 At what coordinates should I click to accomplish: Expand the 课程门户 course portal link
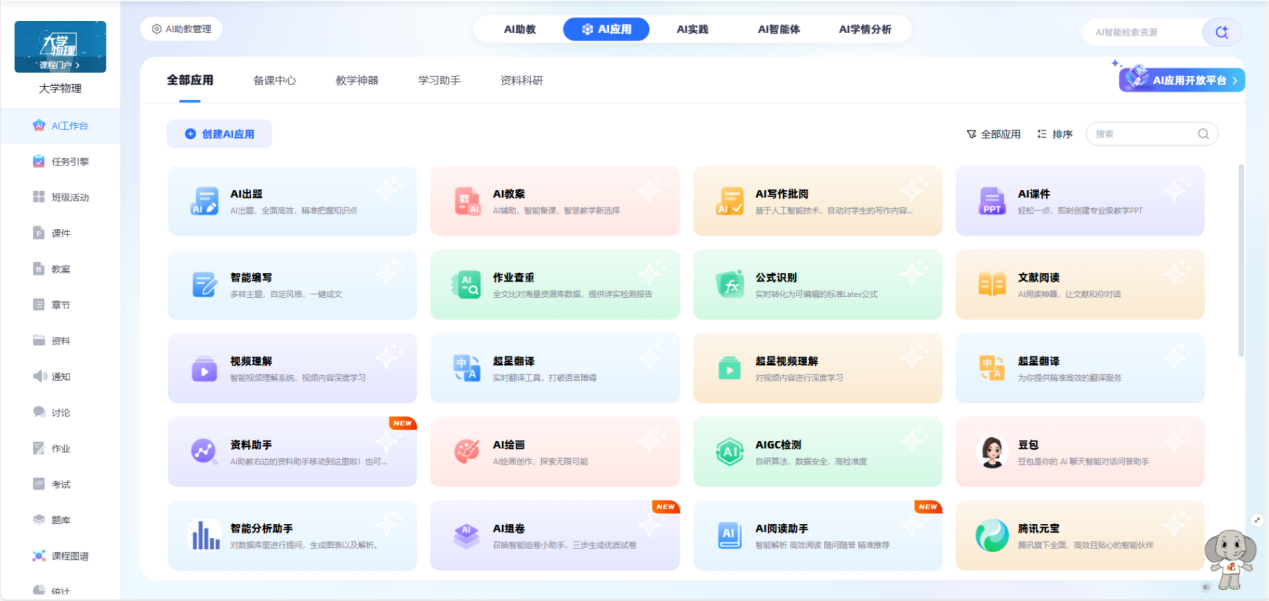pos(60,65)
